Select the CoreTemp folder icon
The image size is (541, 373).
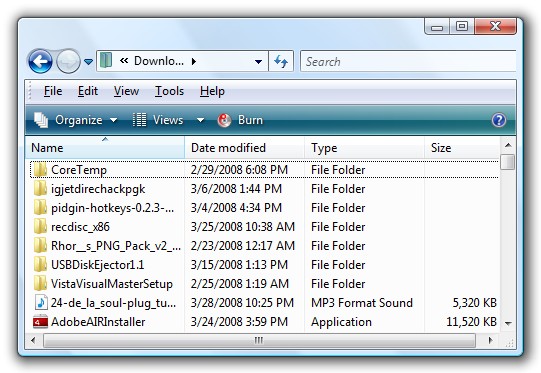click(x=41, y=170)
